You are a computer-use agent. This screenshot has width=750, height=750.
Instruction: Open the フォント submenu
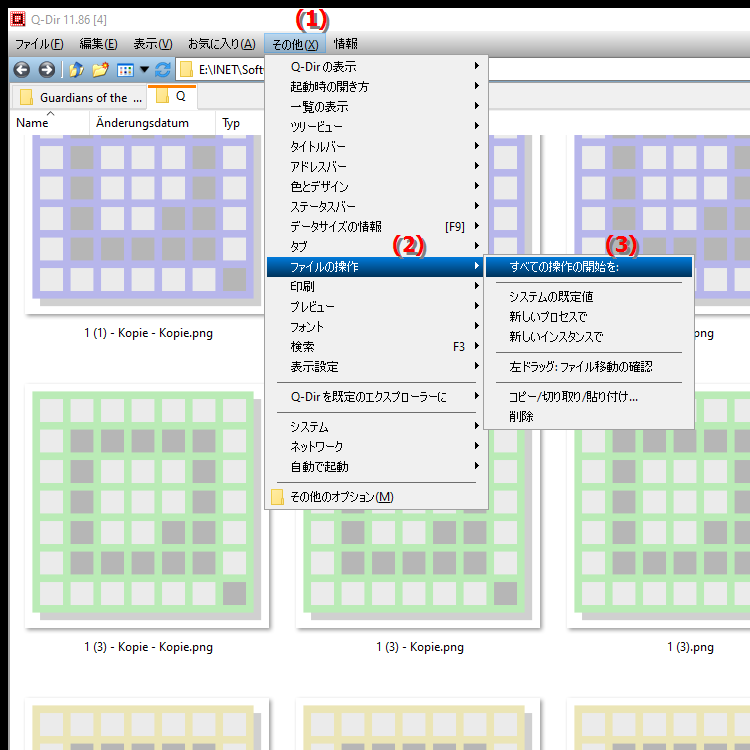[x=375, y=327]
